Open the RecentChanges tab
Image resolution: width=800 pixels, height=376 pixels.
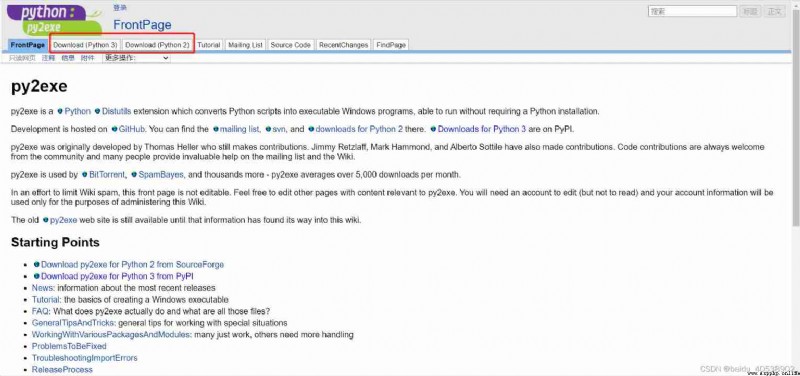343,45
